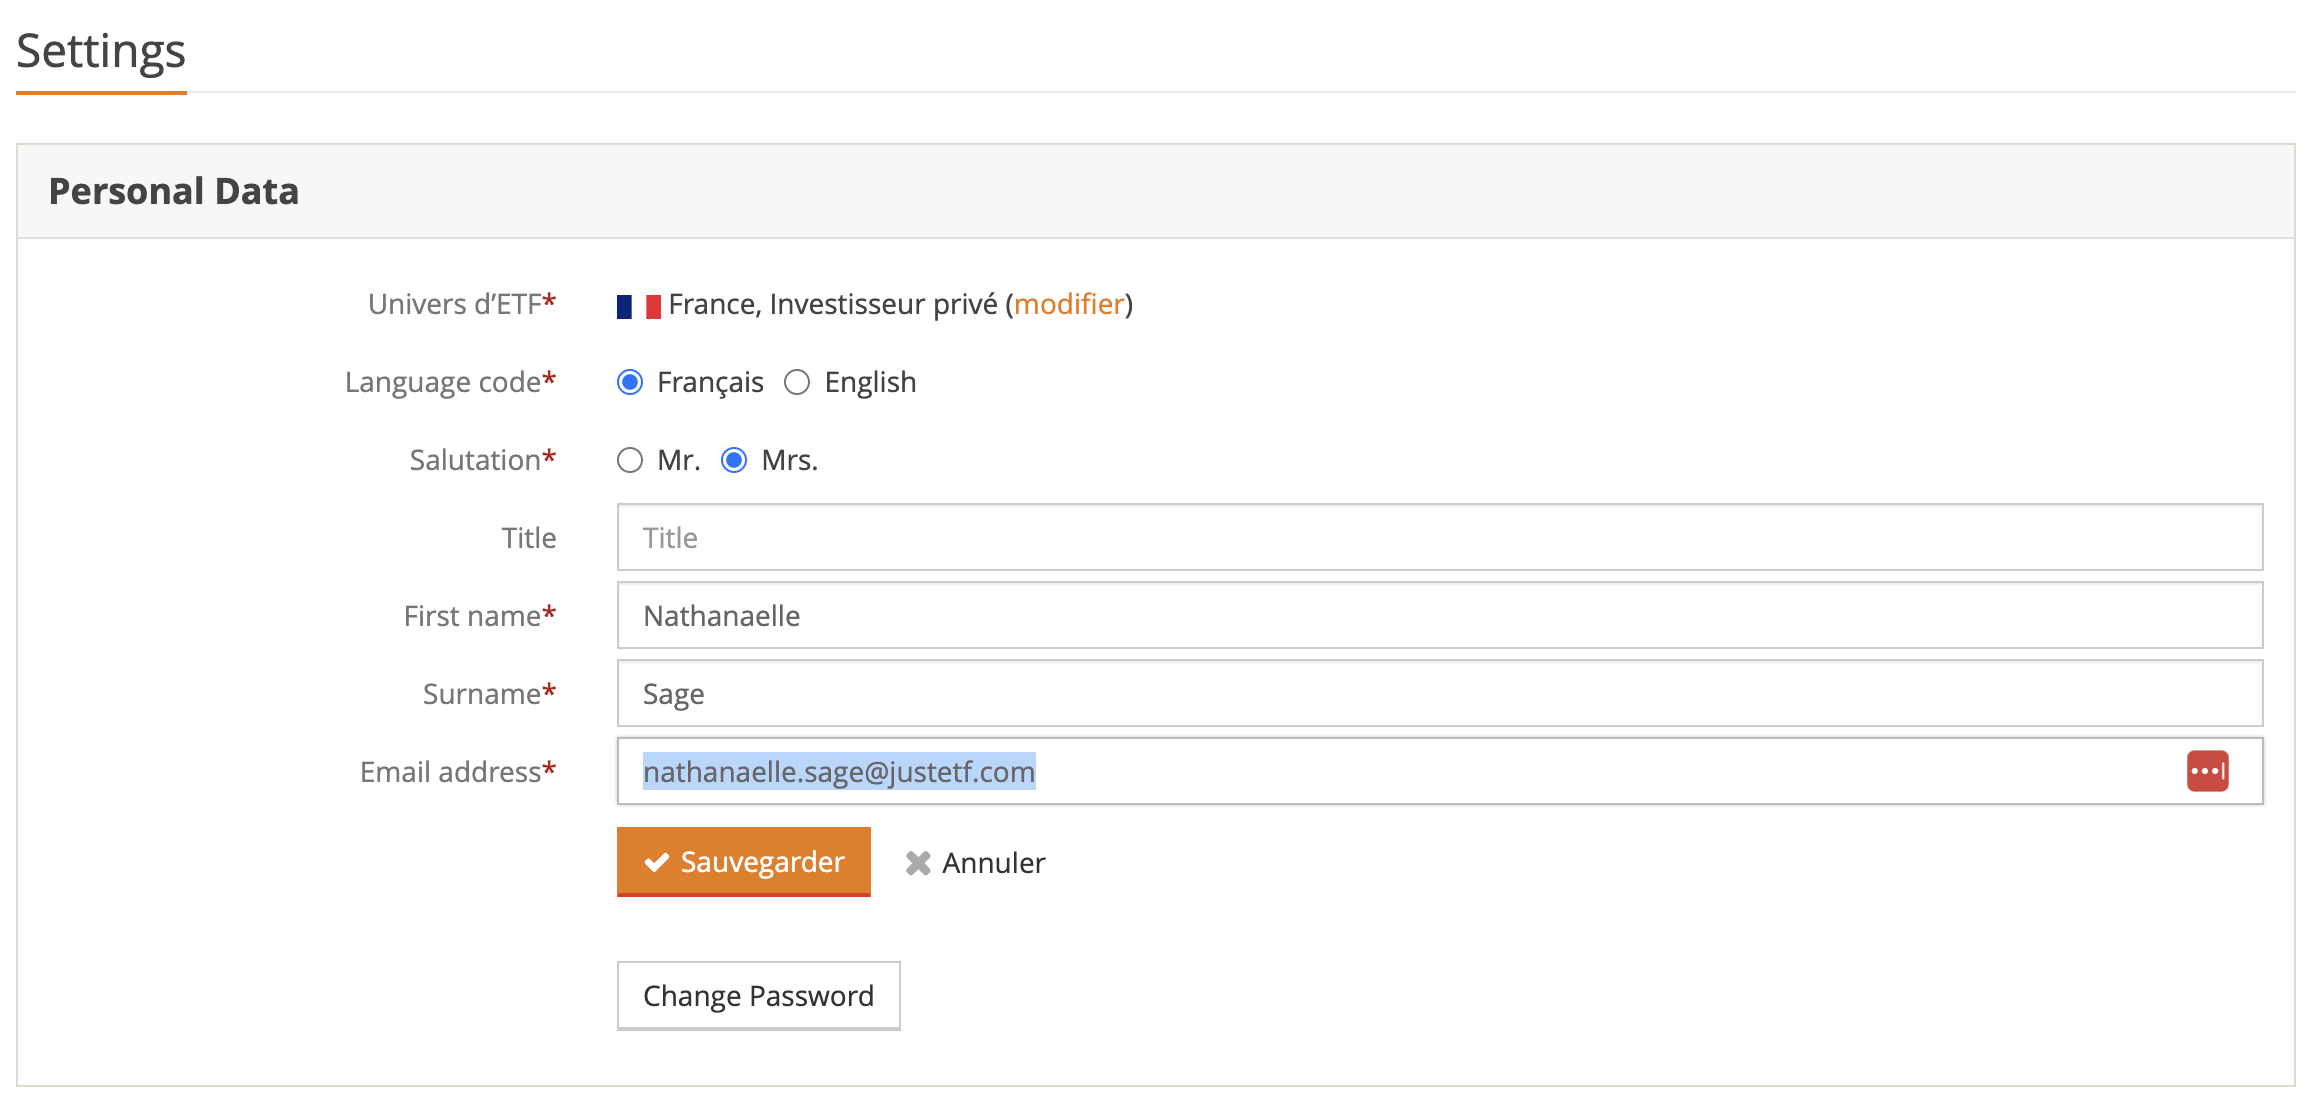Click the Email address field label
This screenshot has height=1108, width=2308.
(x=456, y=771)
